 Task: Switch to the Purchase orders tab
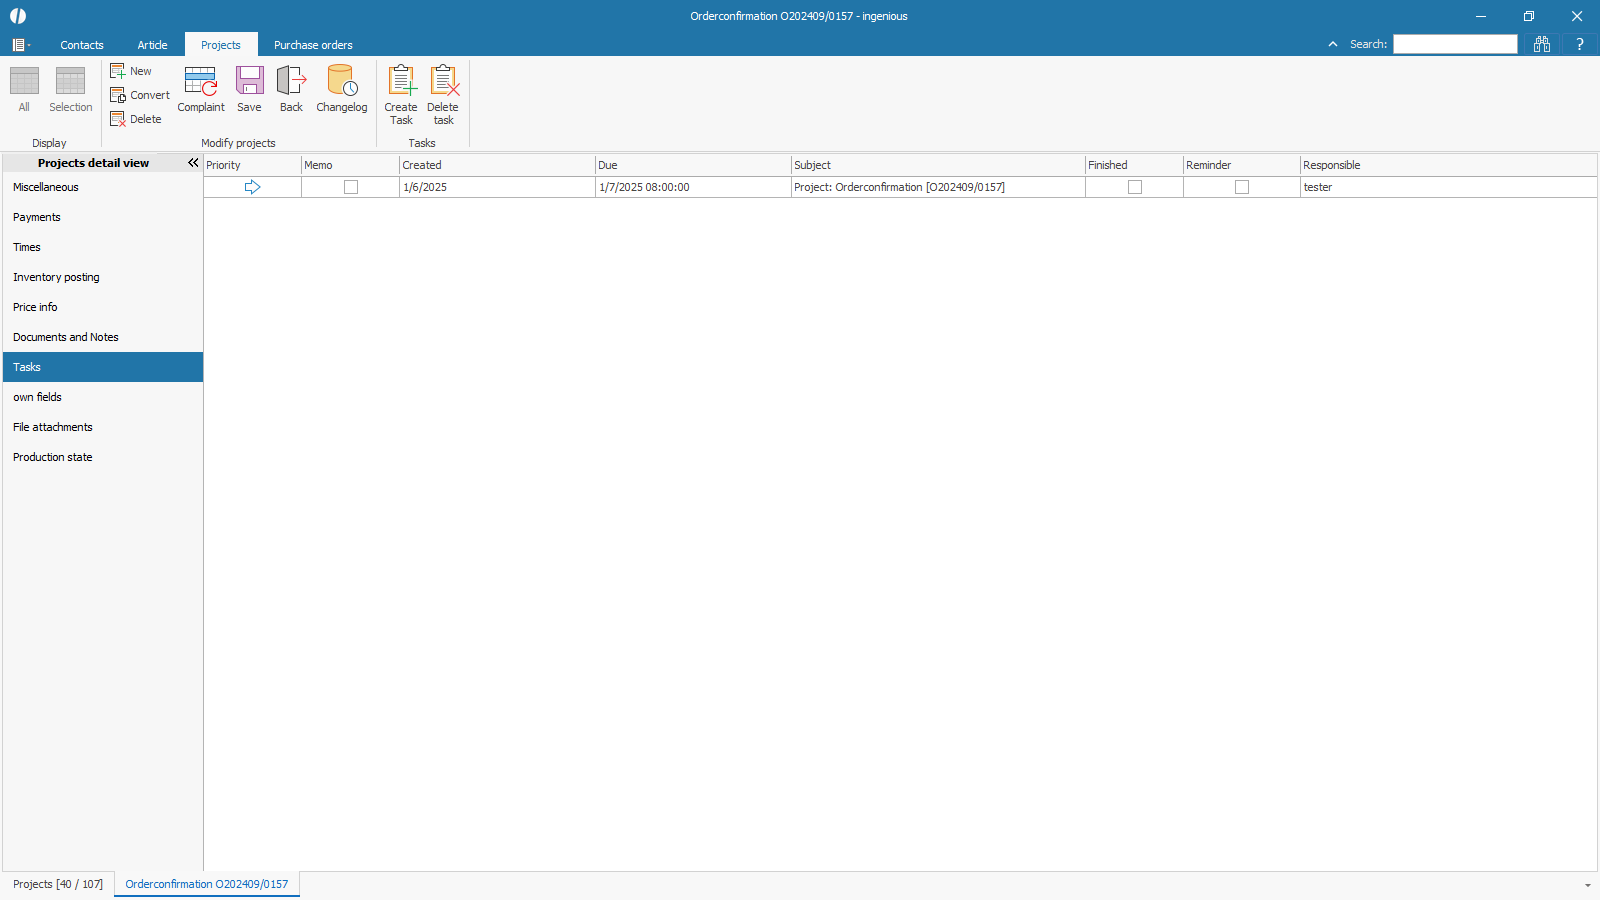tap(313, 45)
